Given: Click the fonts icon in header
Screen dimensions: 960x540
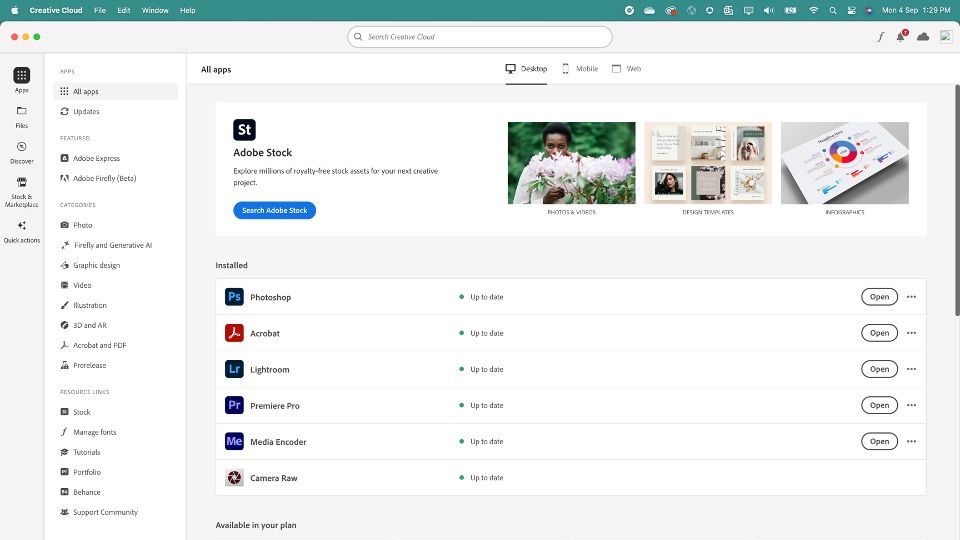Looking at the screenshot, I should point(880,37).
